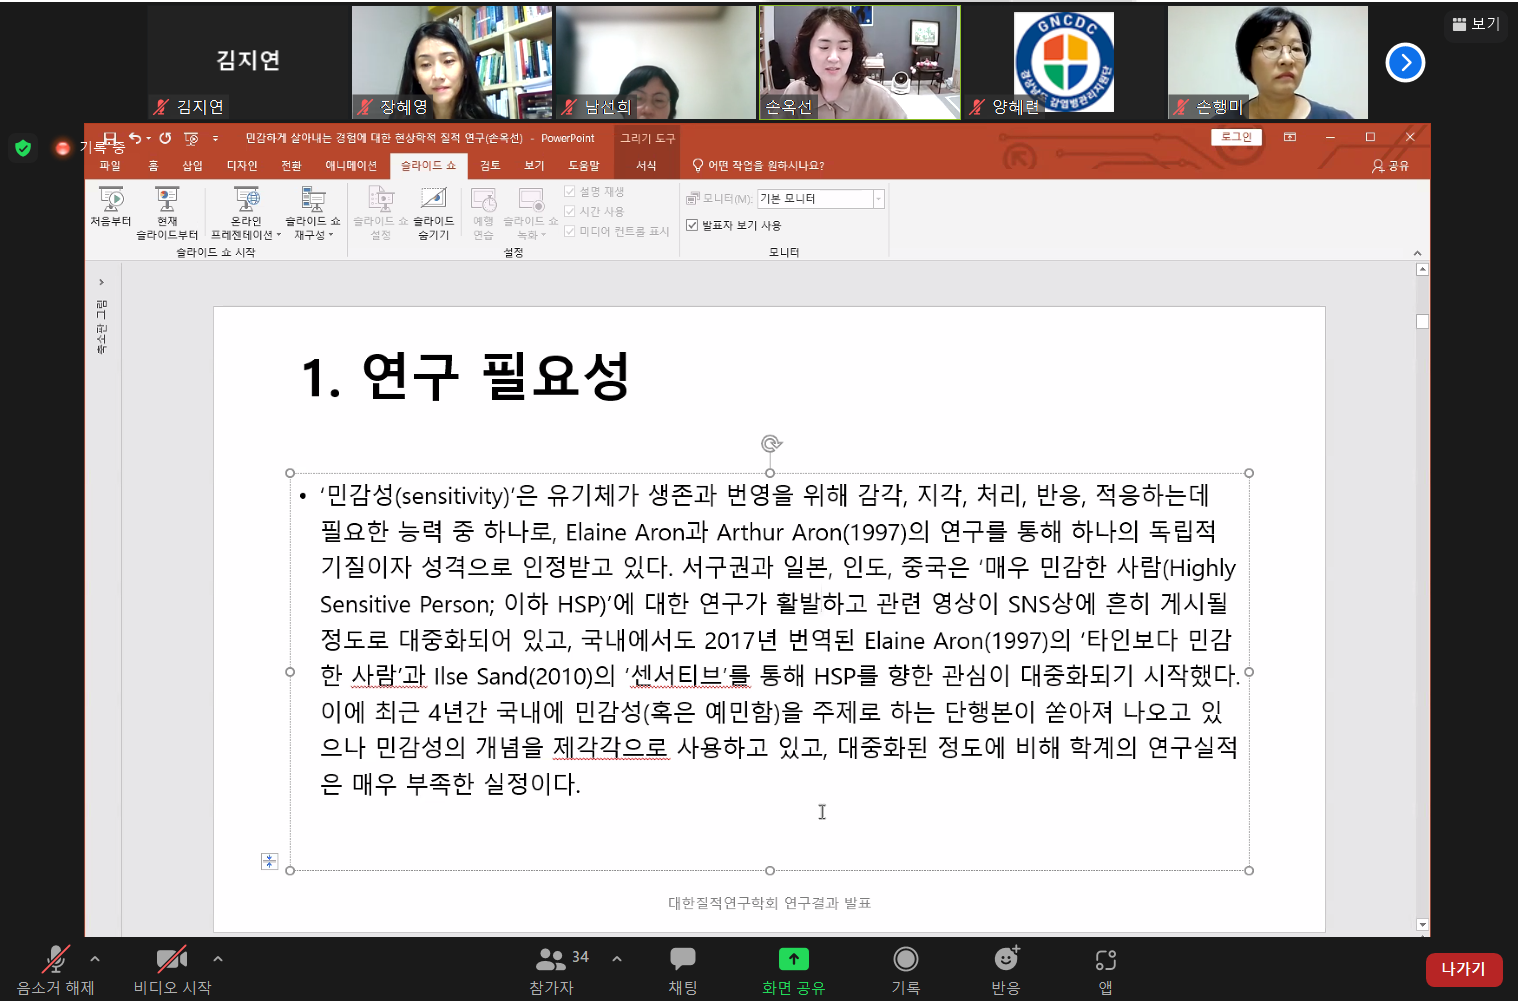
Task: Open participants (참가자) panel in Zoom
Action: tap(552, 970)
